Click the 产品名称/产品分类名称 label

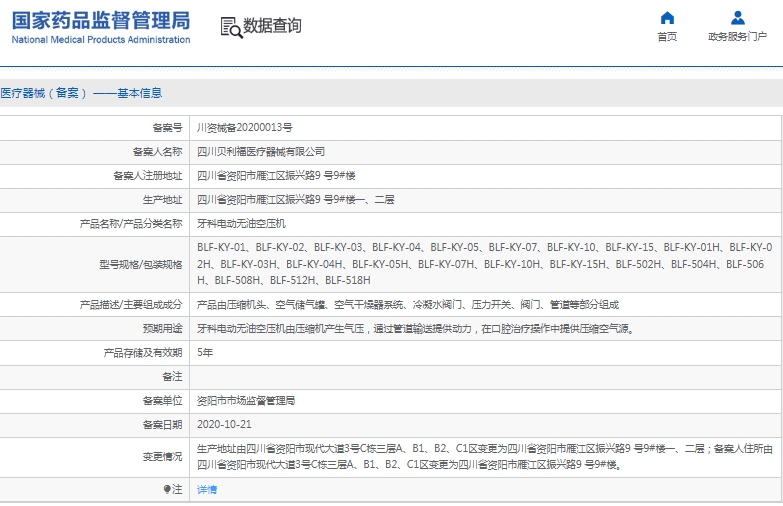click(x=131, y=223)
